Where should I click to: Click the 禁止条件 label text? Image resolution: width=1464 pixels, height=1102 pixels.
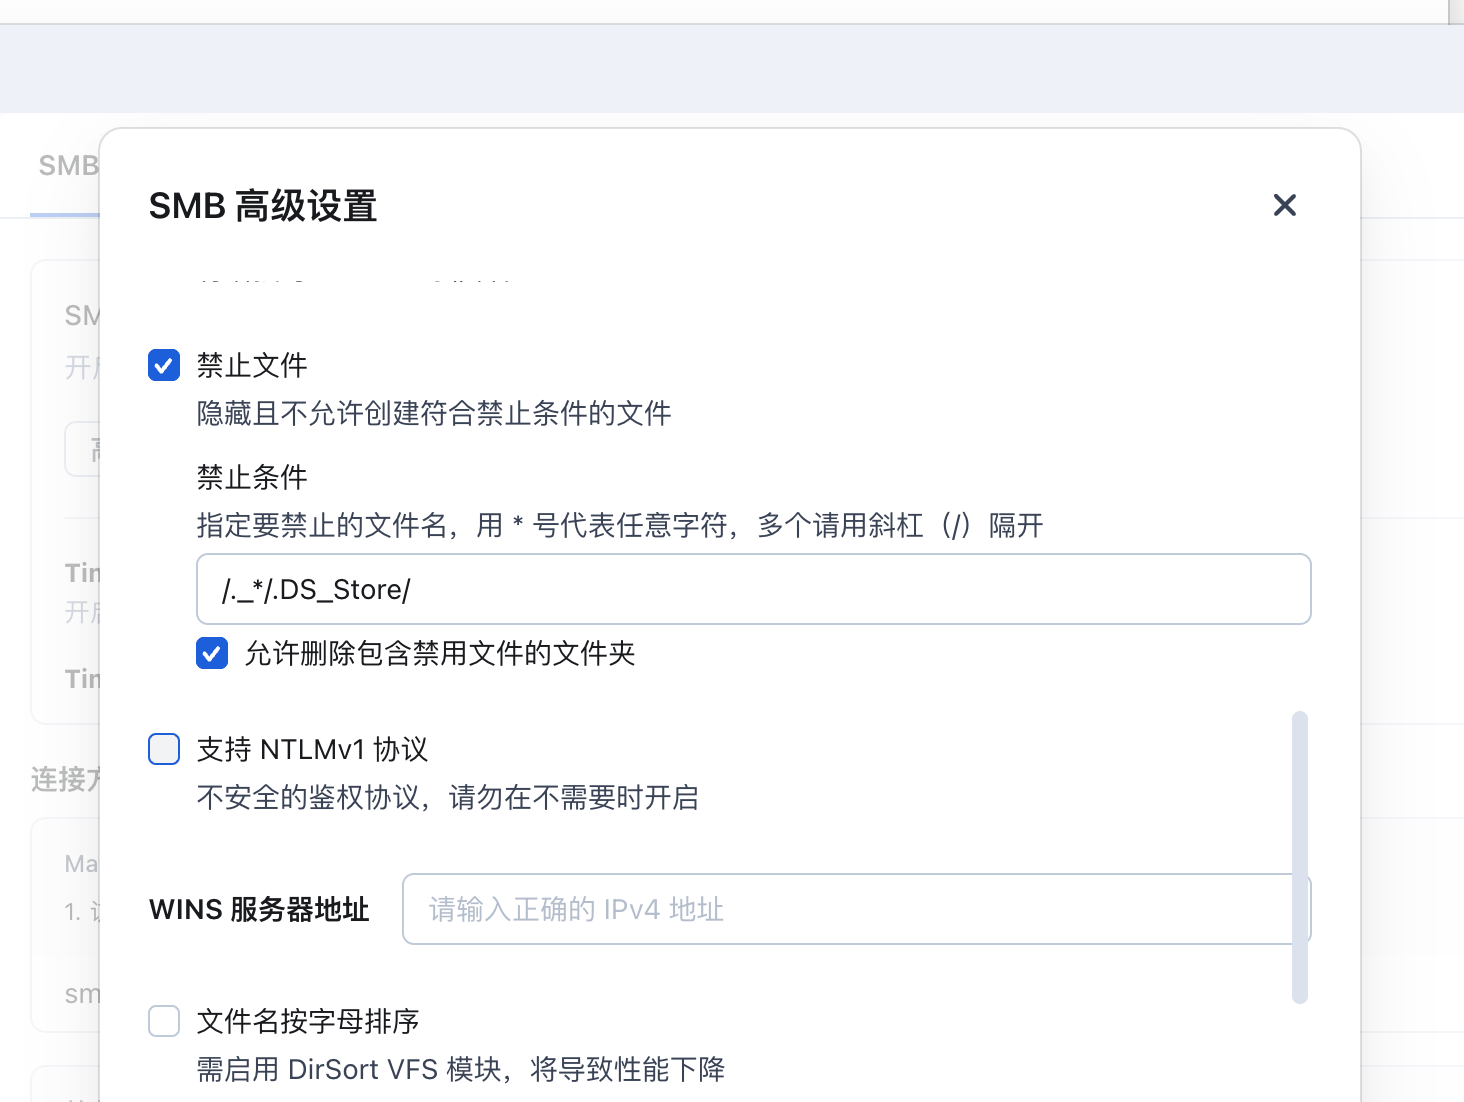tap(251, 478)
